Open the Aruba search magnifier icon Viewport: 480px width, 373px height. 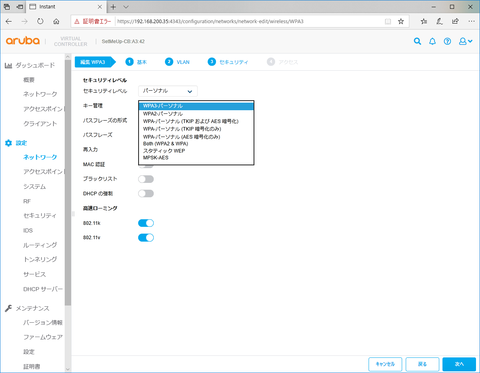tap(417, 41)
